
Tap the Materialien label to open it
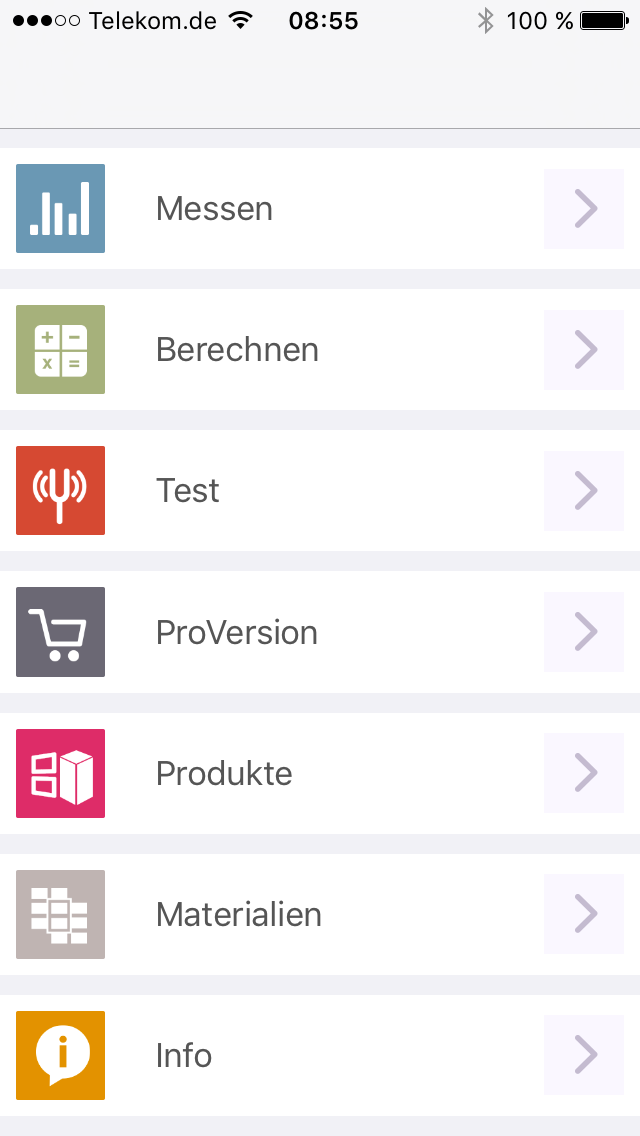[x=238, y=914]
